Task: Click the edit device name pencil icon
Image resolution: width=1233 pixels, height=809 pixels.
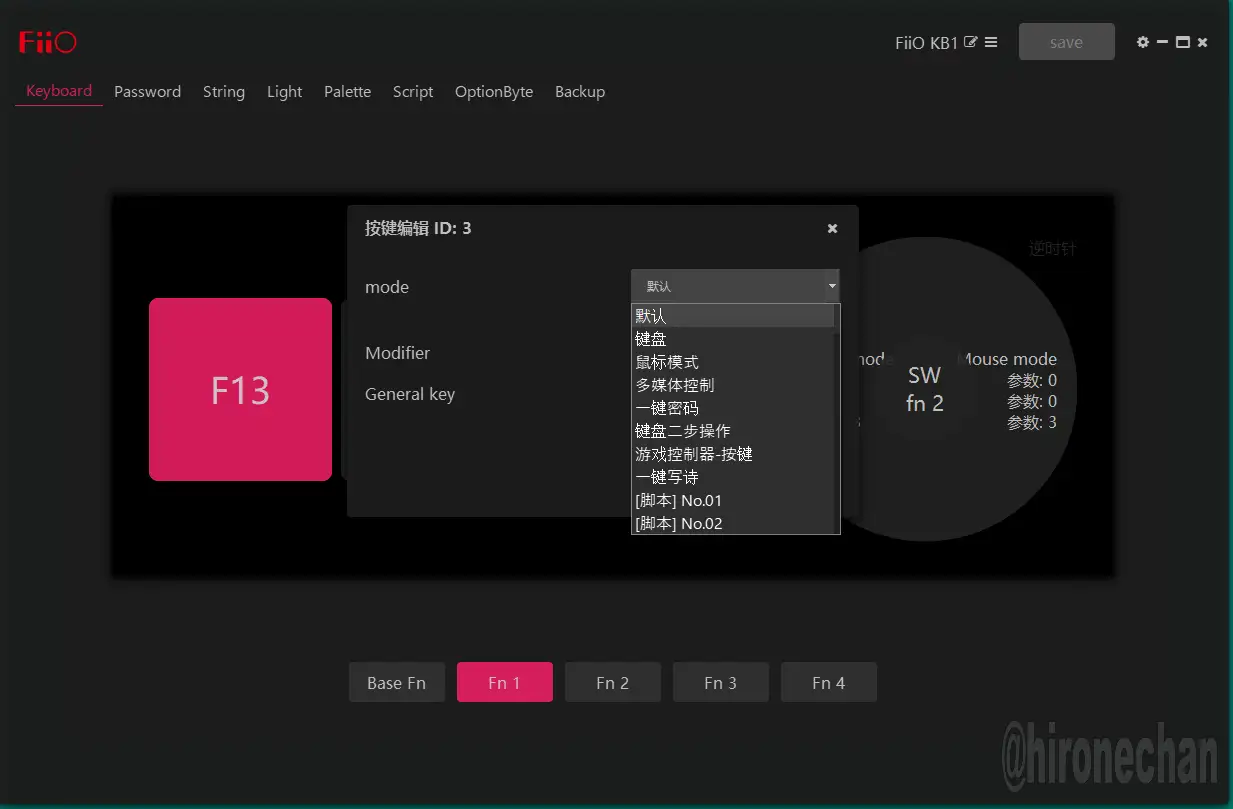Action: pyautogui.click(x=970, y=42)
